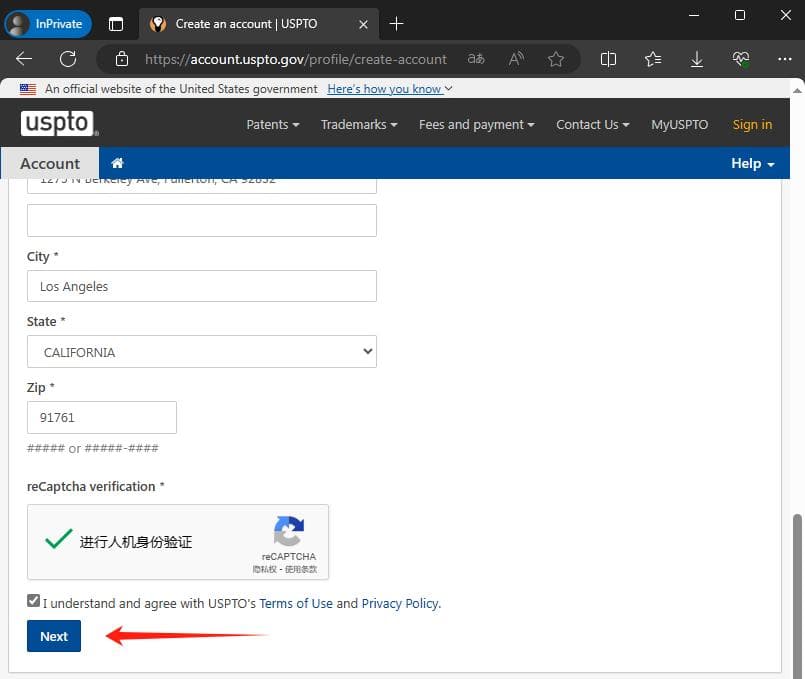Close the Create an account tab
Viewport: 805px width, 679px height.
(363, 24)
